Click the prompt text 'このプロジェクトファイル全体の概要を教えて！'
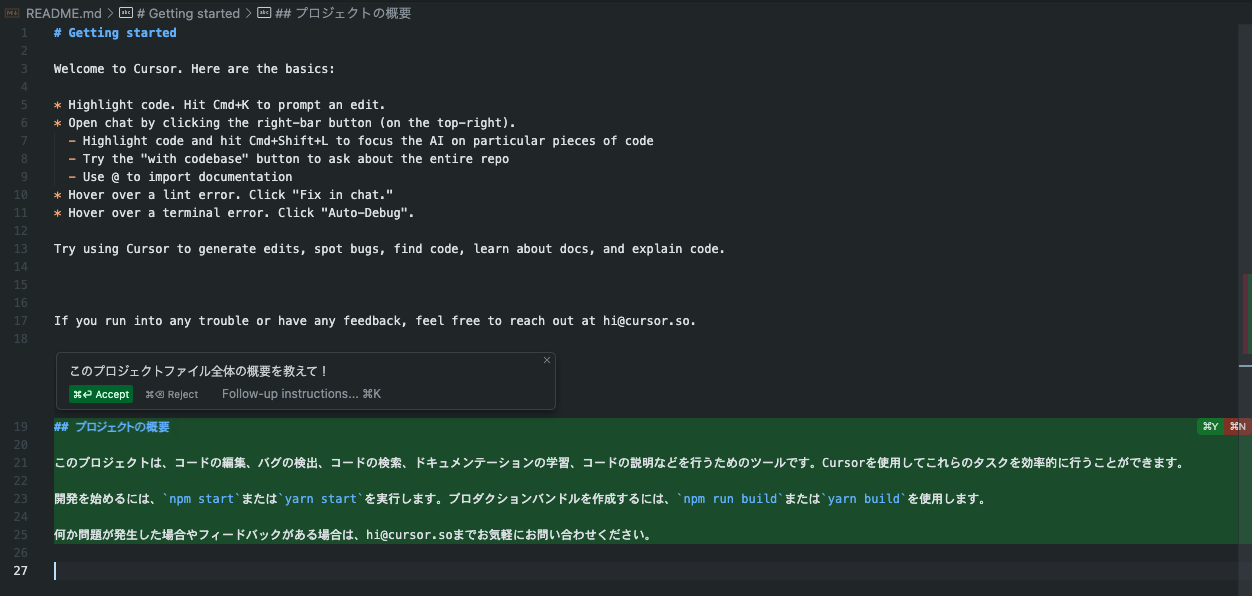This screenshot has width=1252, height=596. [x=199, y=371]
